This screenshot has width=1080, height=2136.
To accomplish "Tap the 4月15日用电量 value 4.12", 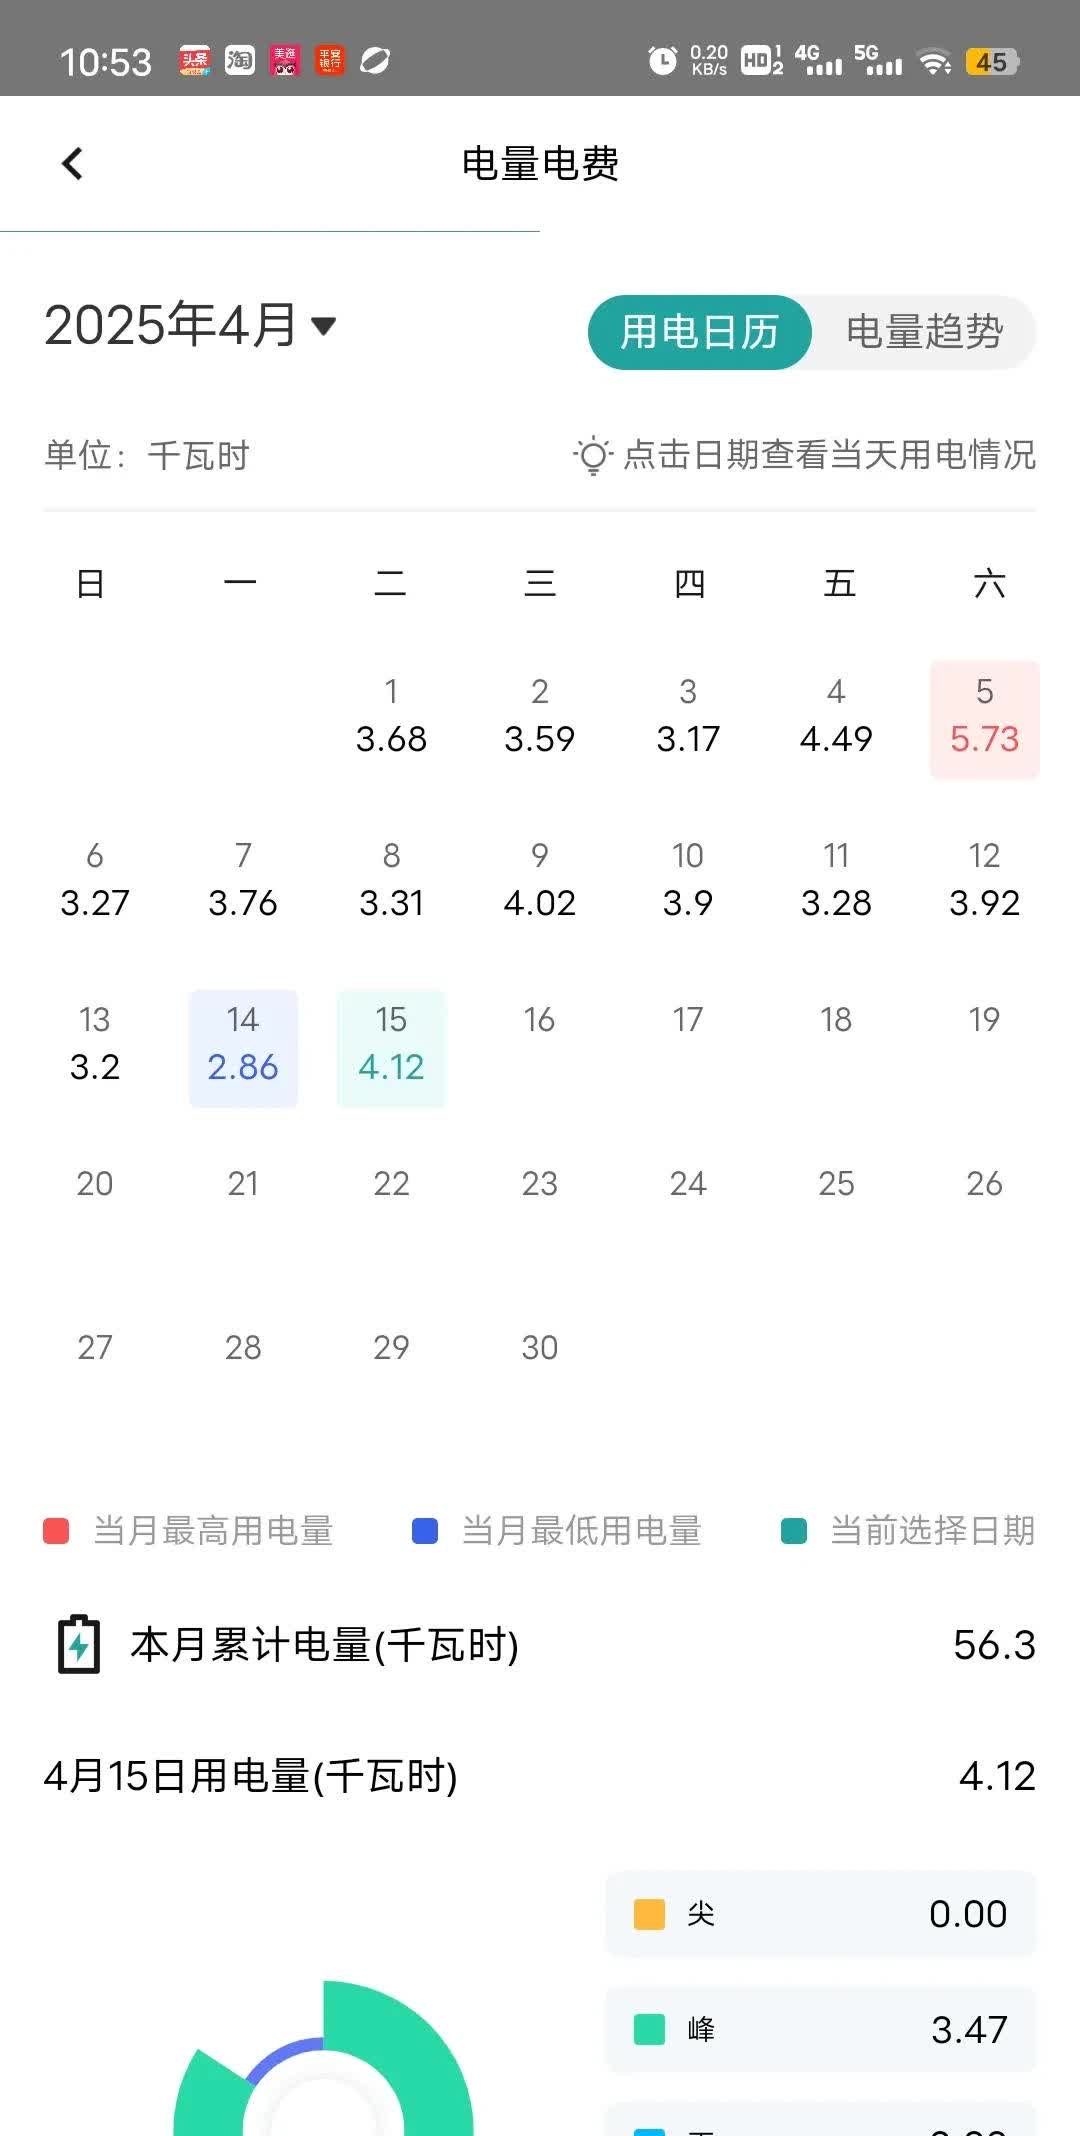I will pos(997,1776).
